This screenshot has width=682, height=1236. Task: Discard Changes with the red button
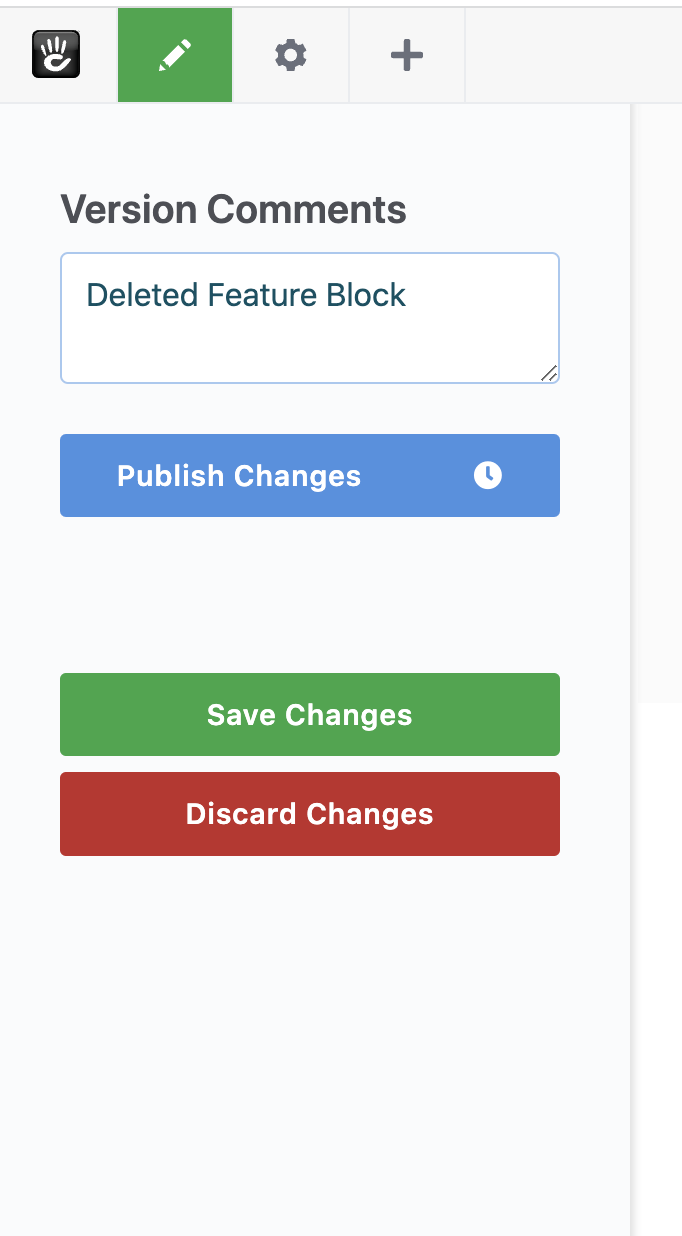[309, 813]
